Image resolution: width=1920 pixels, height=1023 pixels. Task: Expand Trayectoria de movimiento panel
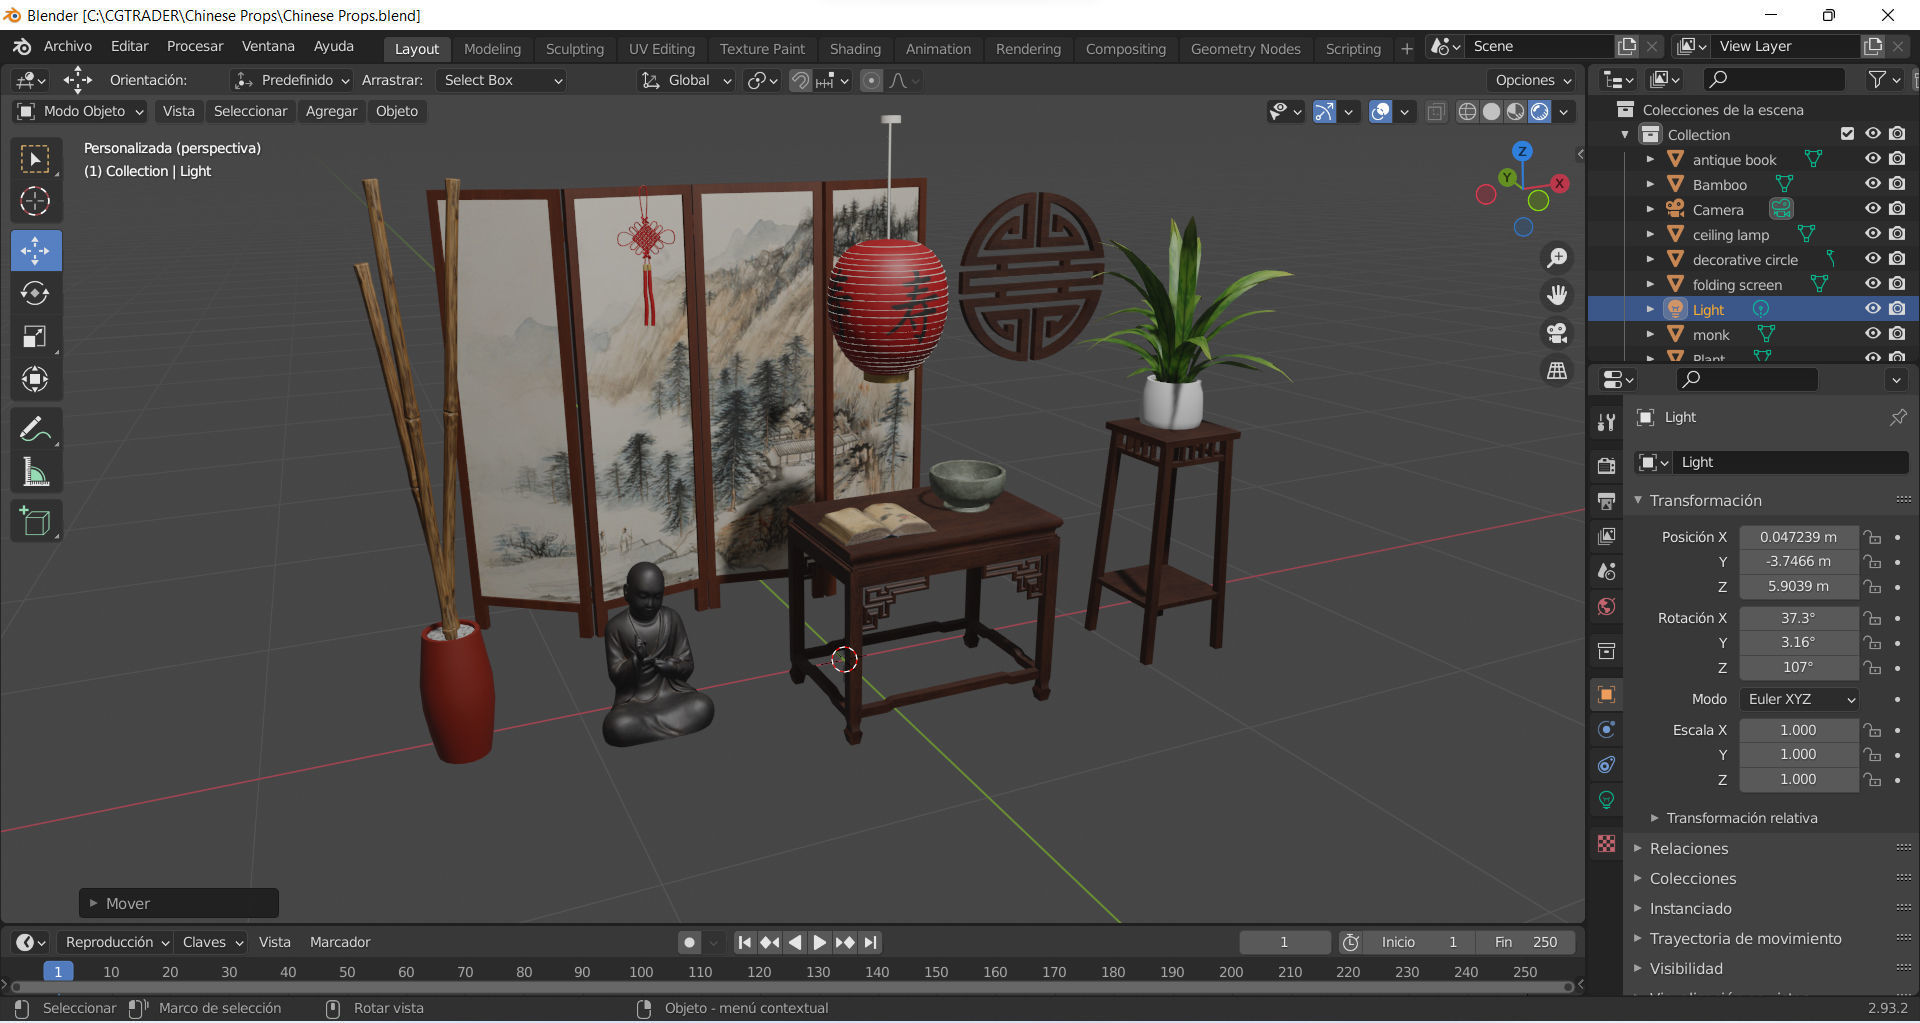click(1745, 938)
